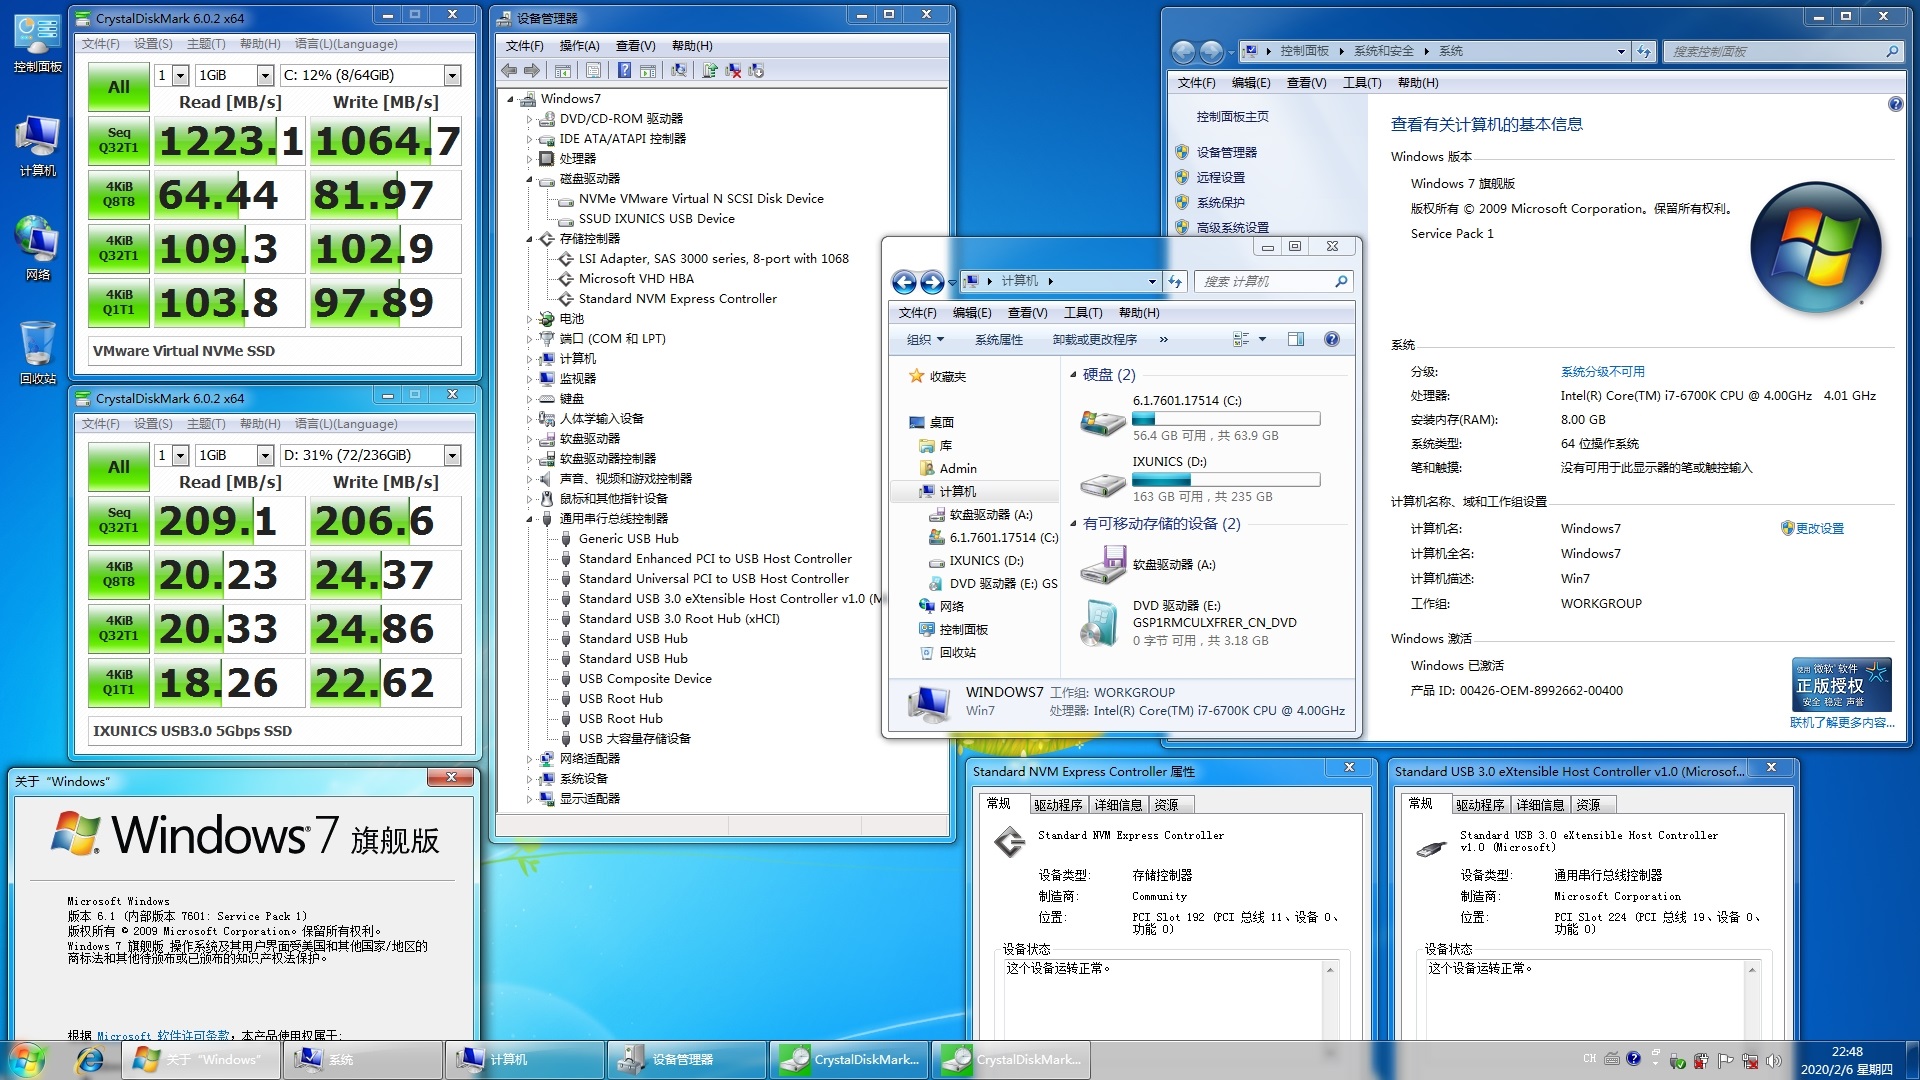Open test count dropdown in top CrystalDiskMark
The width and height of the screenshot is (1920, 1080).
(172, 75)
